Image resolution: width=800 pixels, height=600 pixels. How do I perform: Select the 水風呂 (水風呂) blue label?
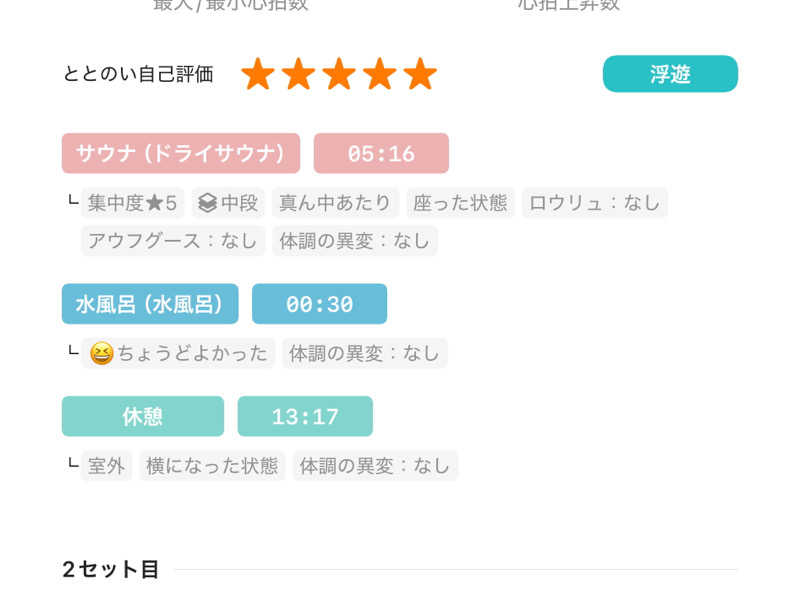point(150,304)
